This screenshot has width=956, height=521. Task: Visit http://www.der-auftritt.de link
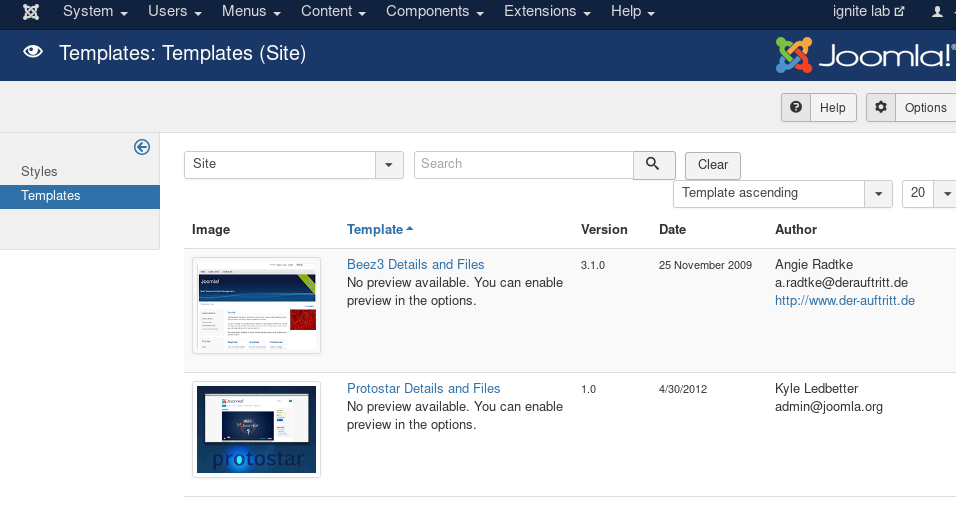pyautogui.click(x=844, y=300)
